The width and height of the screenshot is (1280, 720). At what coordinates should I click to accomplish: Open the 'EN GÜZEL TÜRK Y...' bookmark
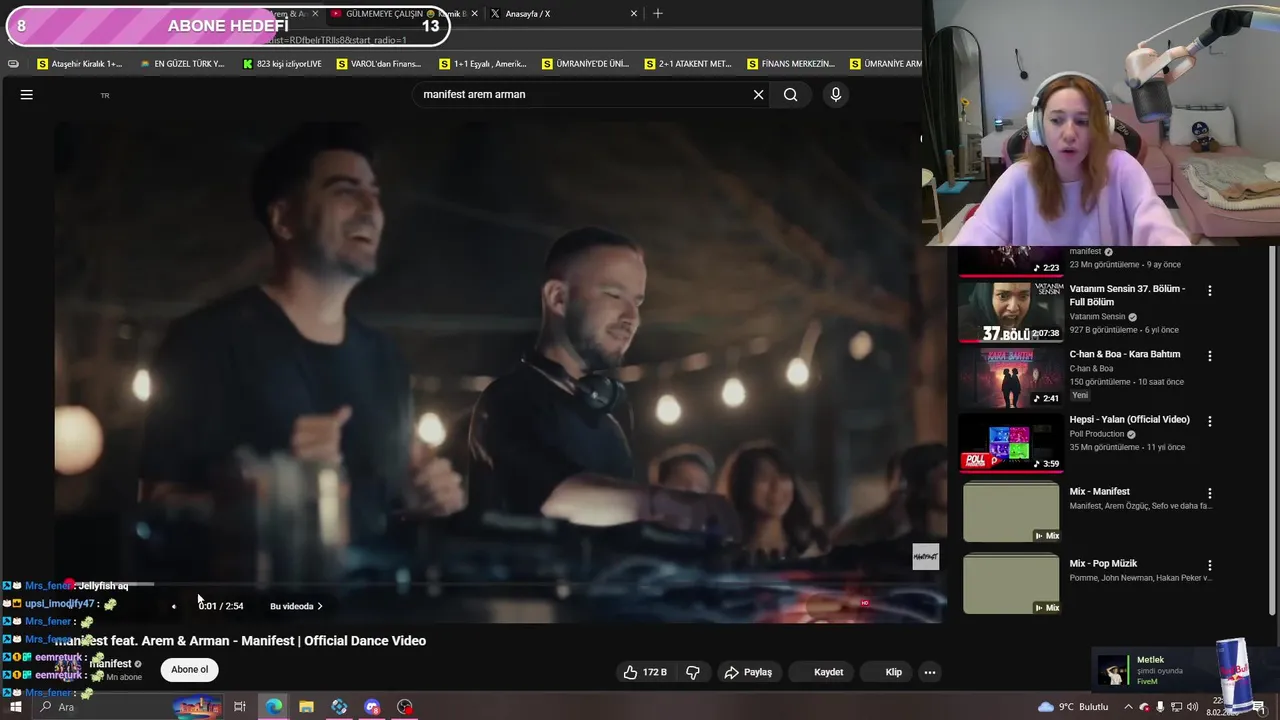[x=182, y=64]
